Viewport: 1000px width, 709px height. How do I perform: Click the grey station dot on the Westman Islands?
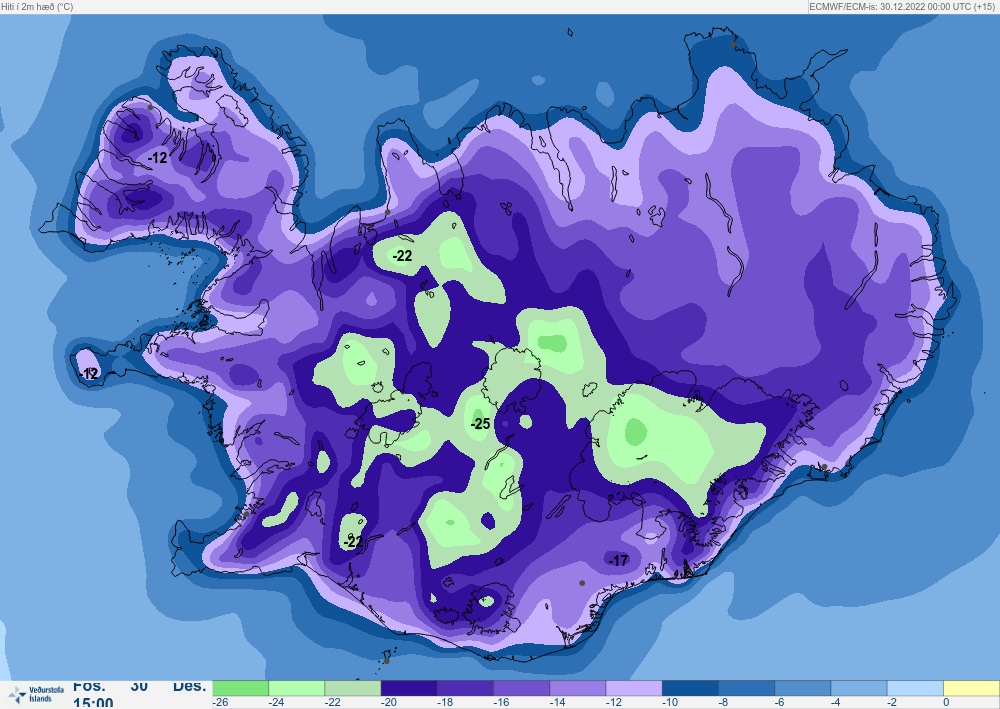(x=386, y=661)
